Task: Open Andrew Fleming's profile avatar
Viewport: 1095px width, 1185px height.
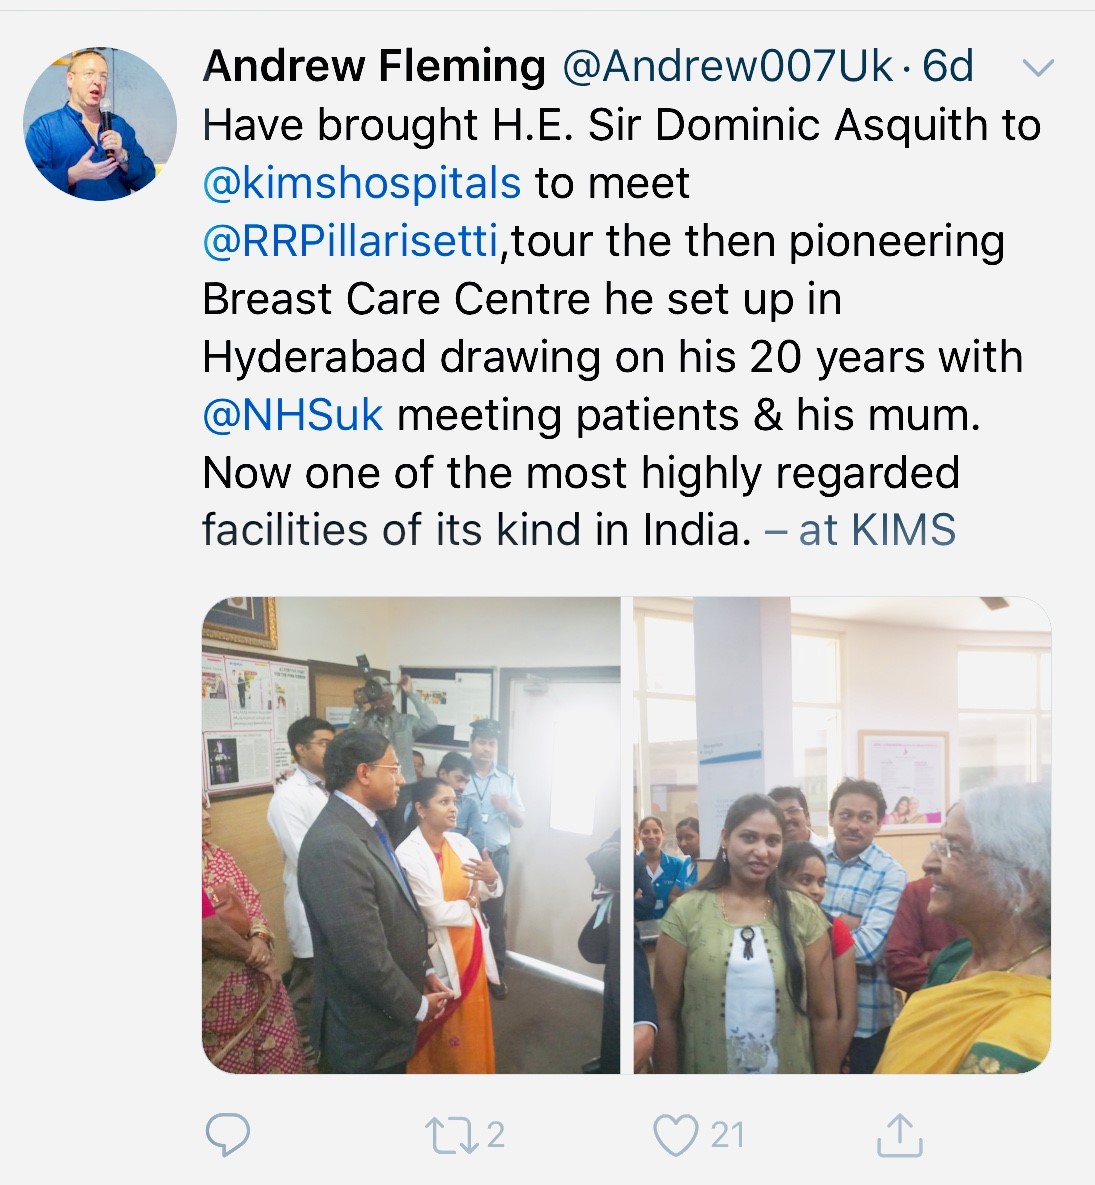Action: tap(100, 124)
